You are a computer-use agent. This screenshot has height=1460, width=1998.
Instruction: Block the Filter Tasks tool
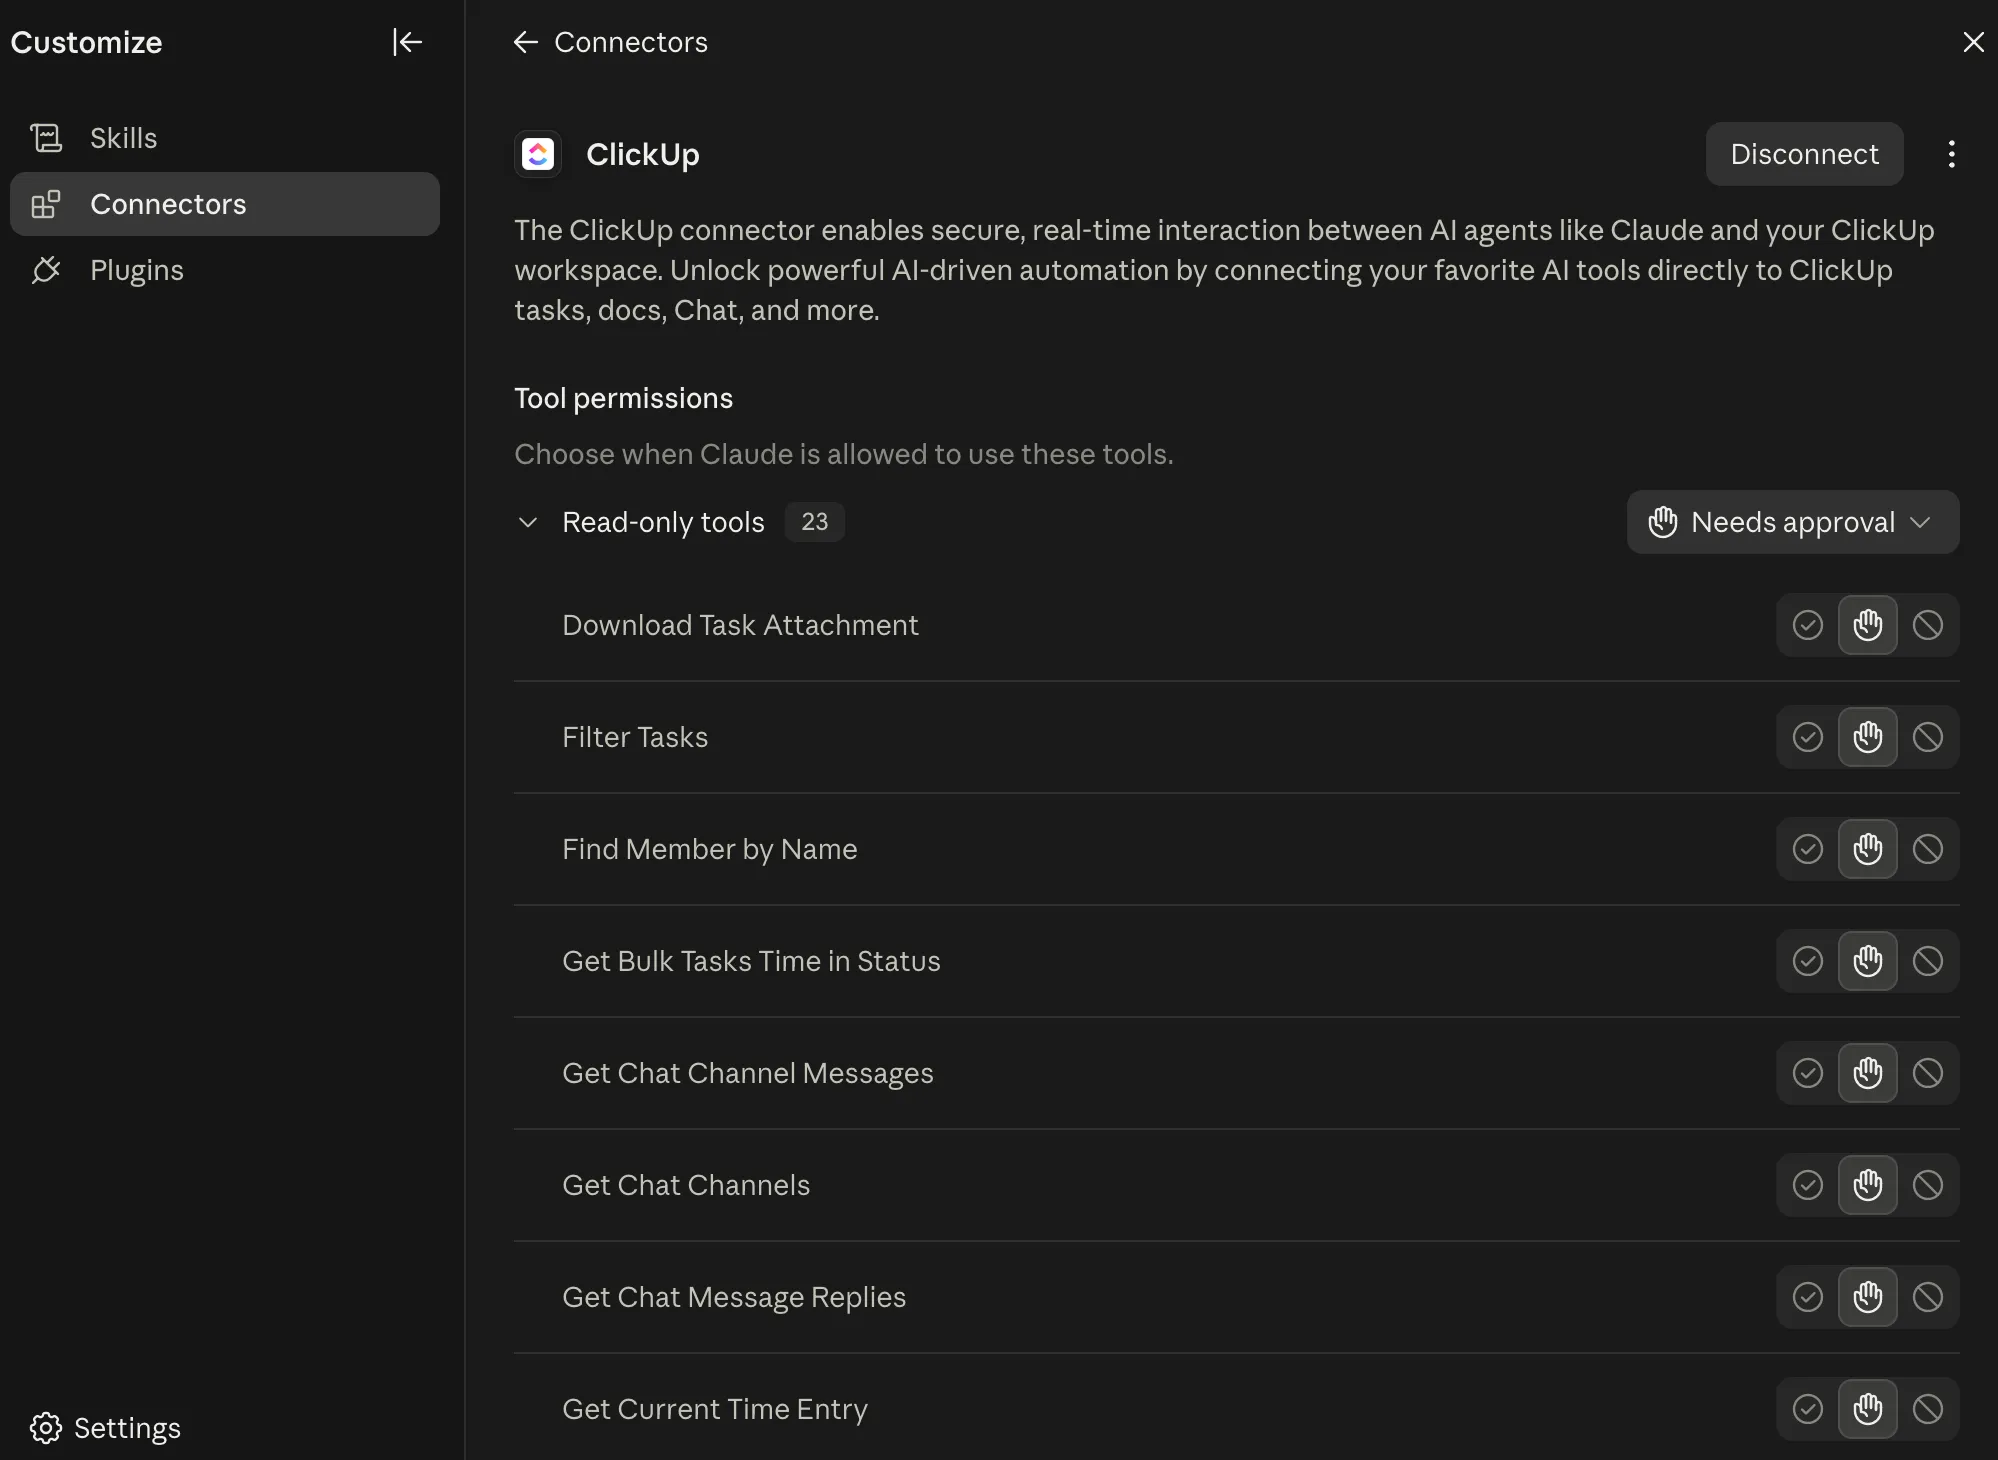[x=1928, y=737]
